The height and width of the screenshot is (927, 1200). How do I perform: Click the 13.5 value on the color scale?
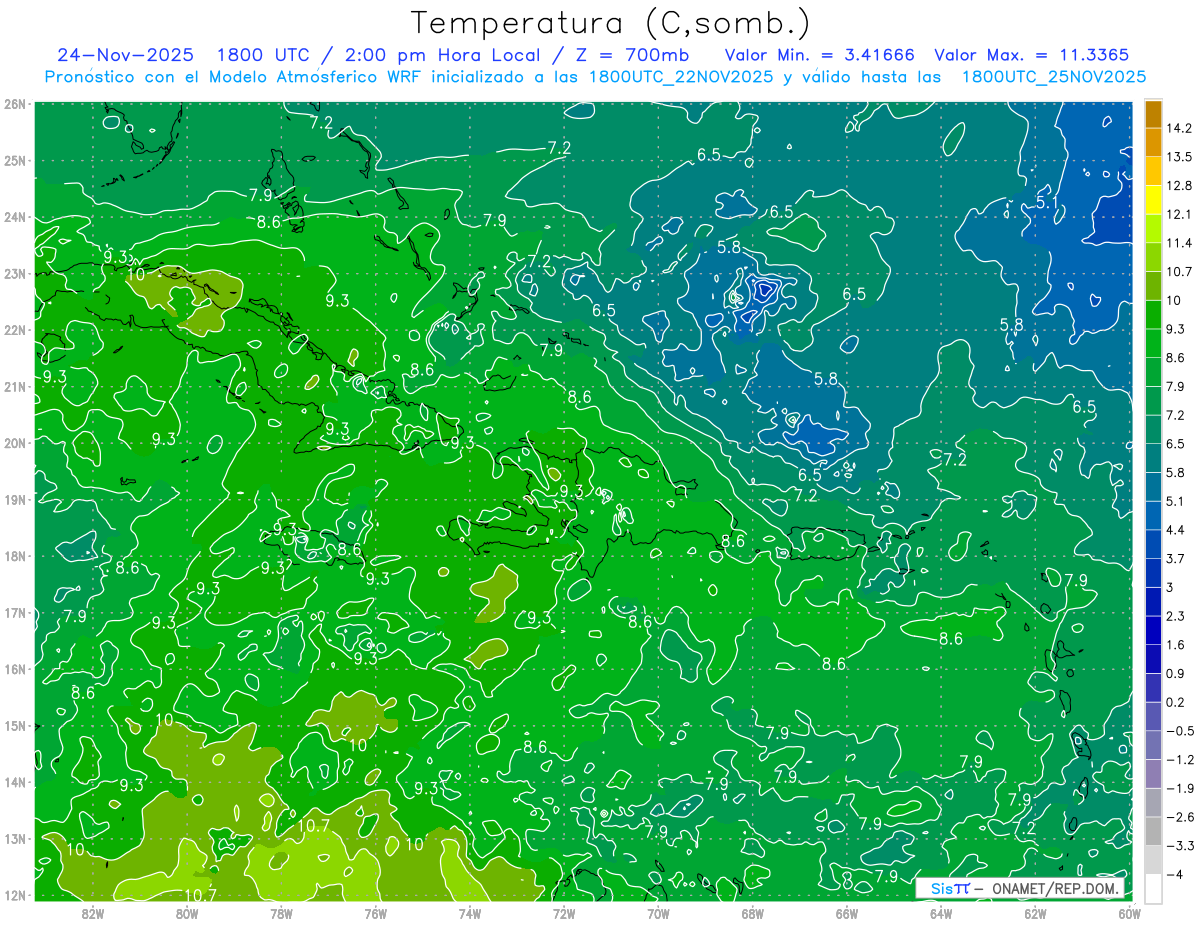pyautogui.click(x=1178, y=157)
